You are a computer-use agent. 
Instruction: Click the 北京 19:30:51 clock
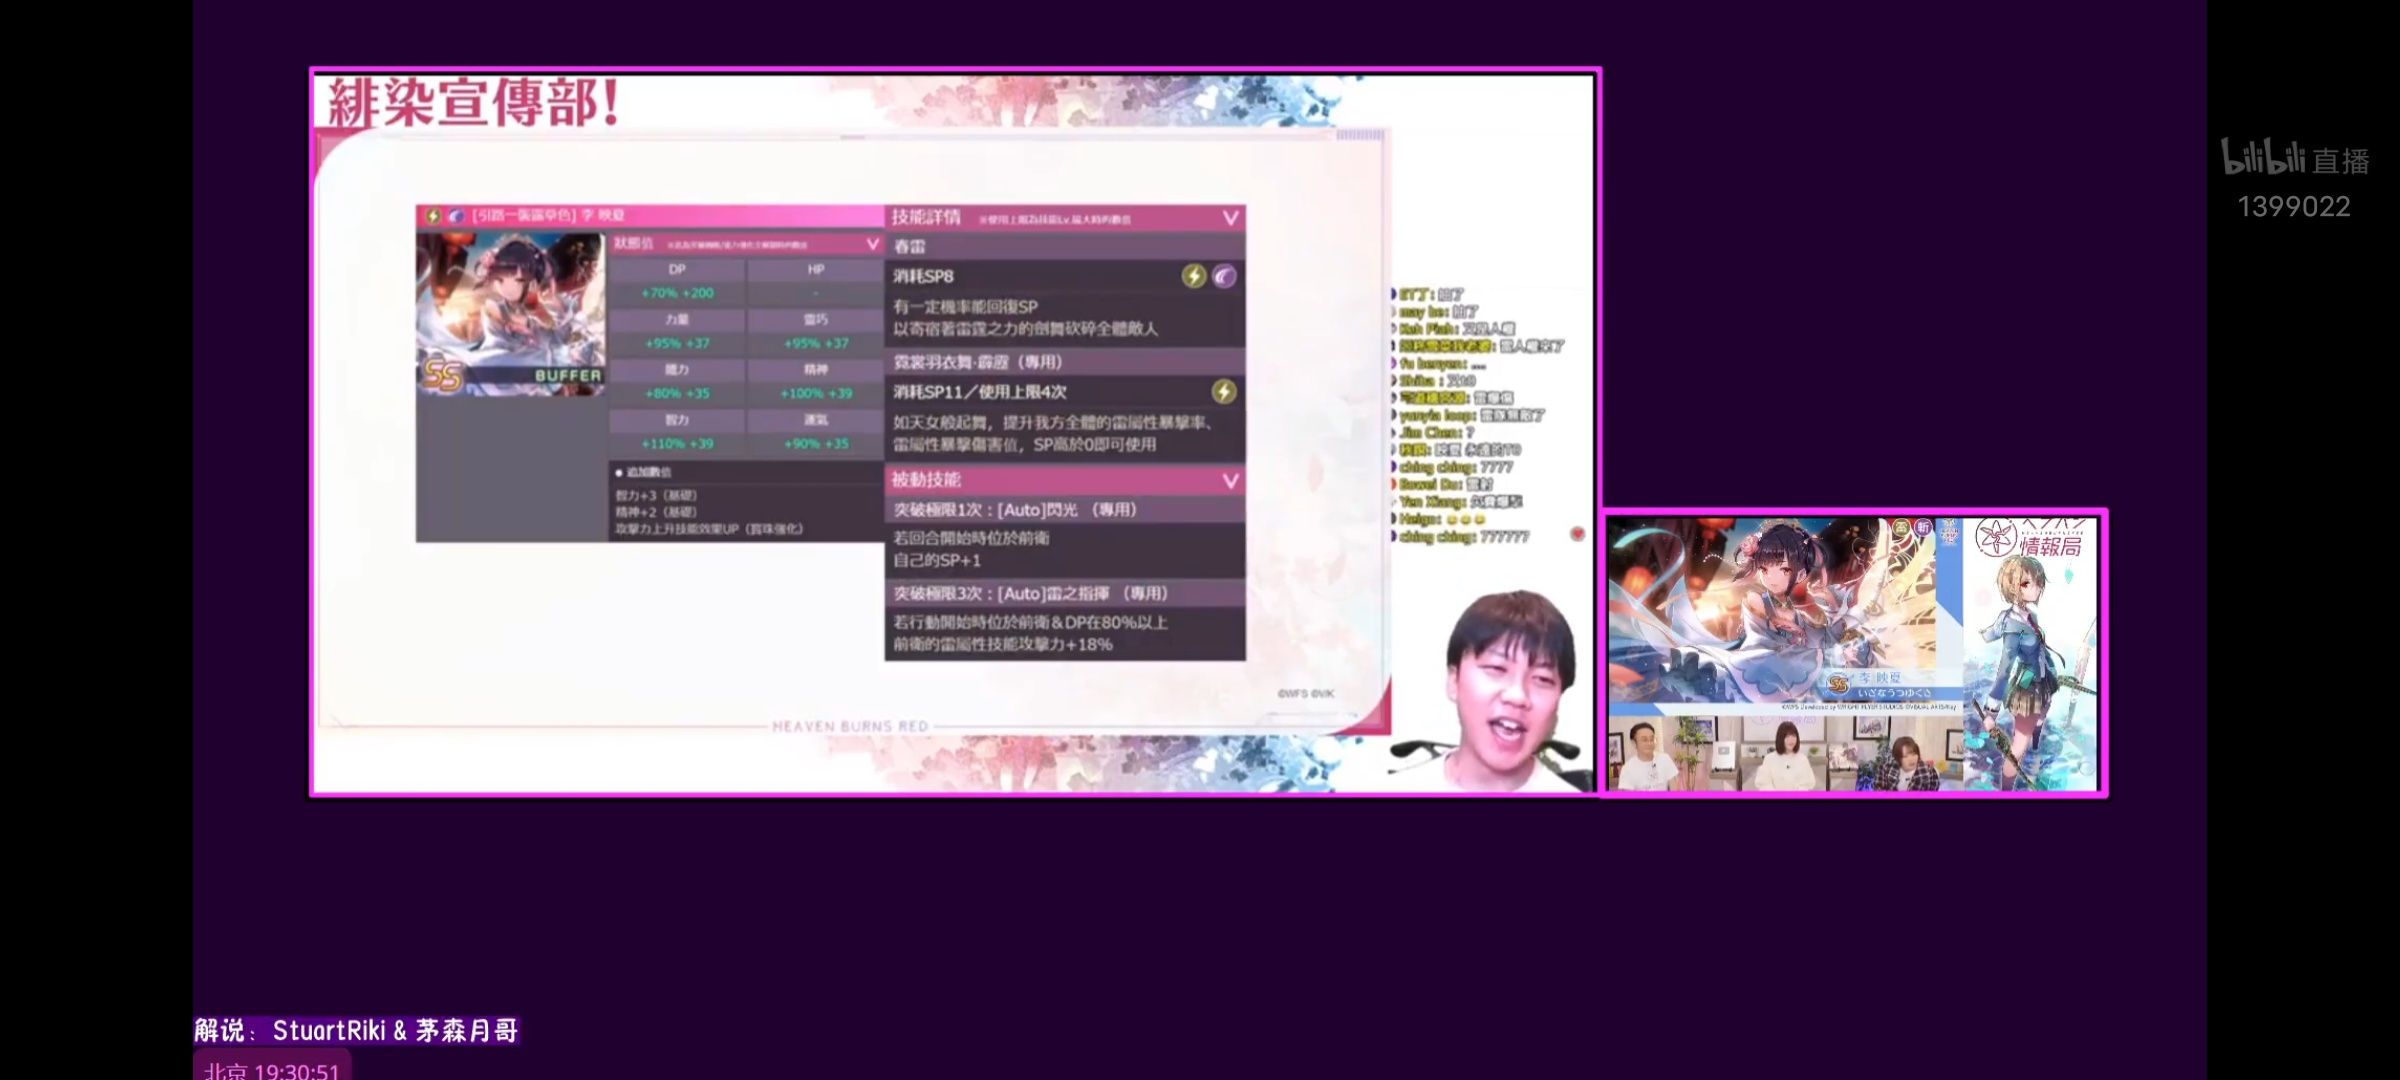(x=272, y=1071)
